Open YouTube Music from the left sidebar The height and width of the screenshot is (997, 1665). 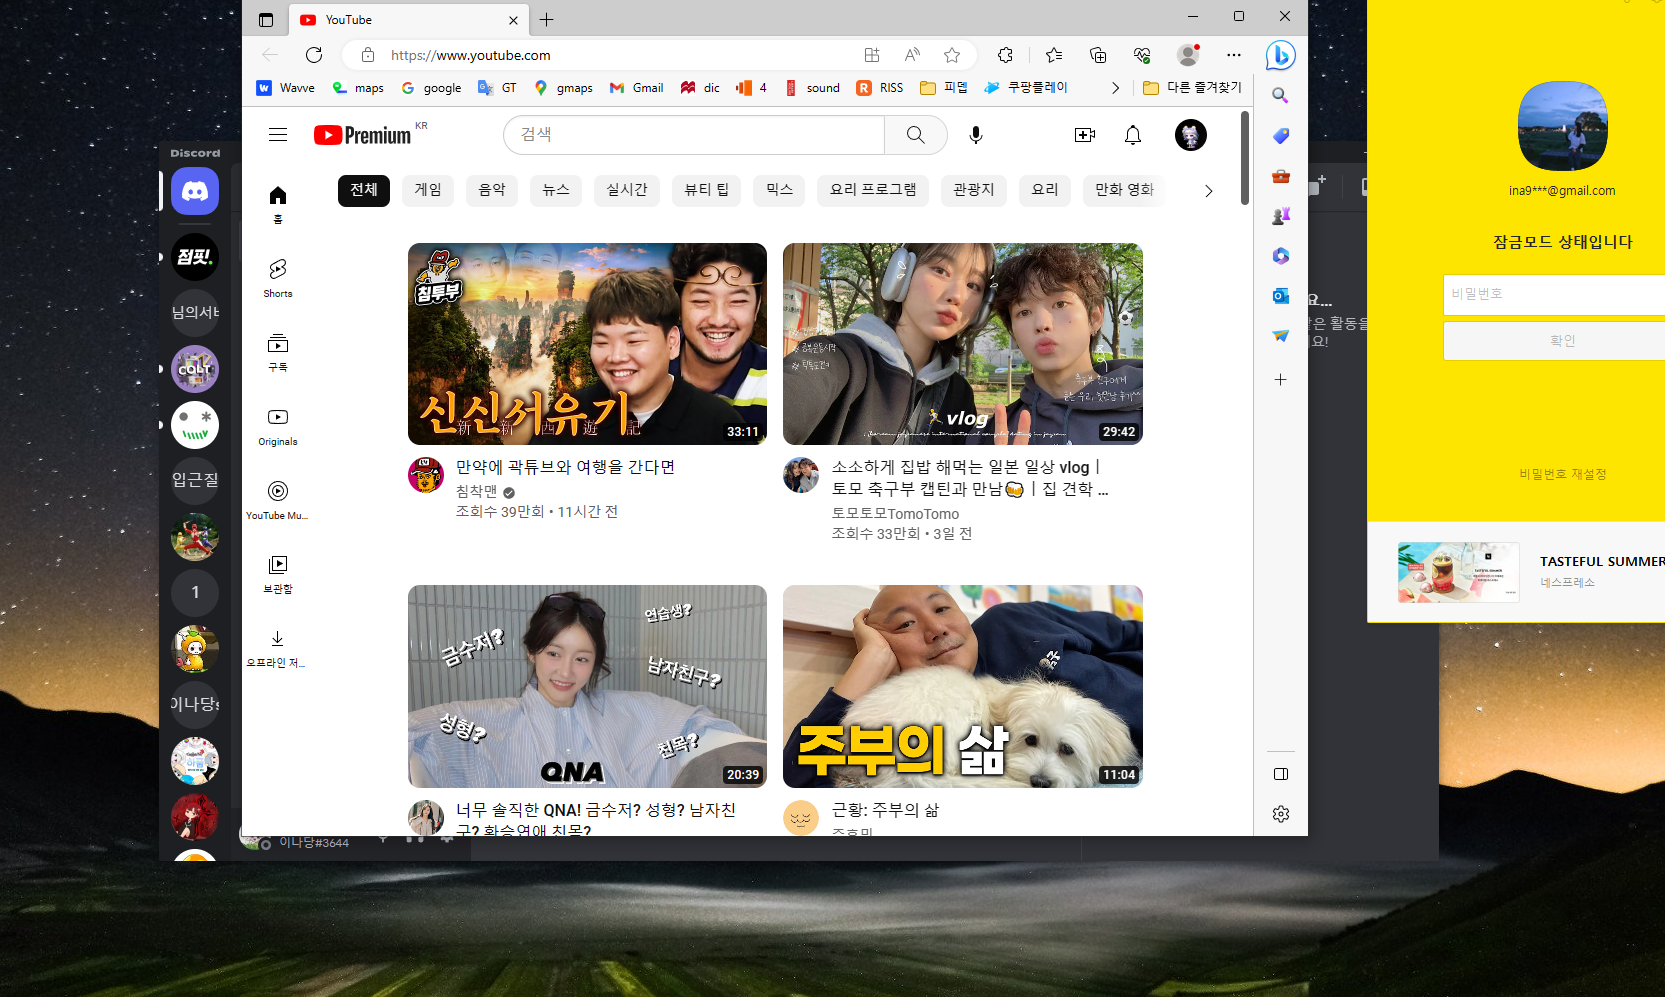[x=277, y=499]
